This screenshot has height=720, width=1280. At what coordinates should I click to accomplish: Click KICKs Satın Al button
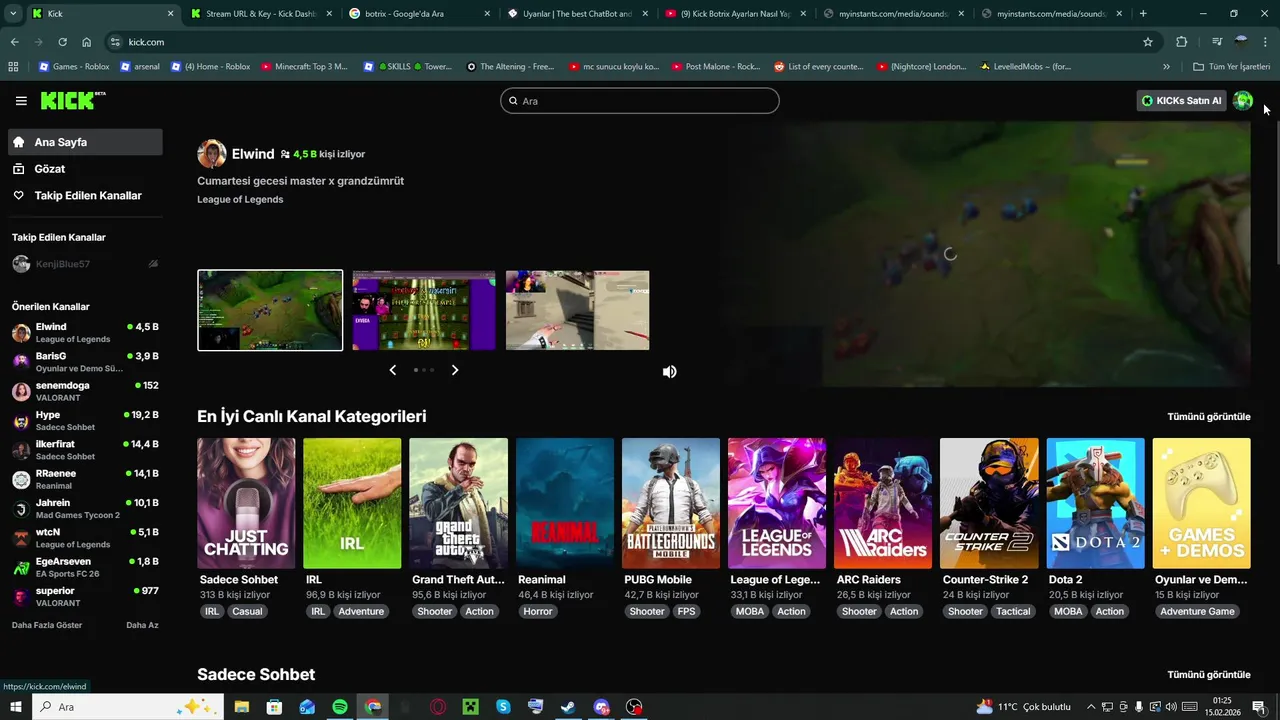pos(1182,100)
